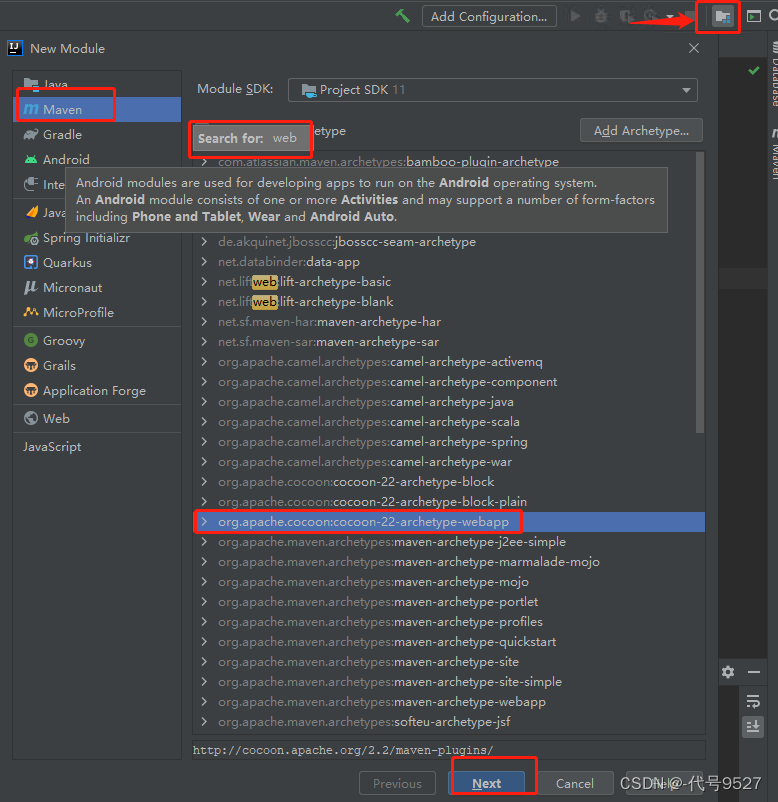Click the Add Archetype button
Viewport: 778px width, 802px height.
(641, 131)
